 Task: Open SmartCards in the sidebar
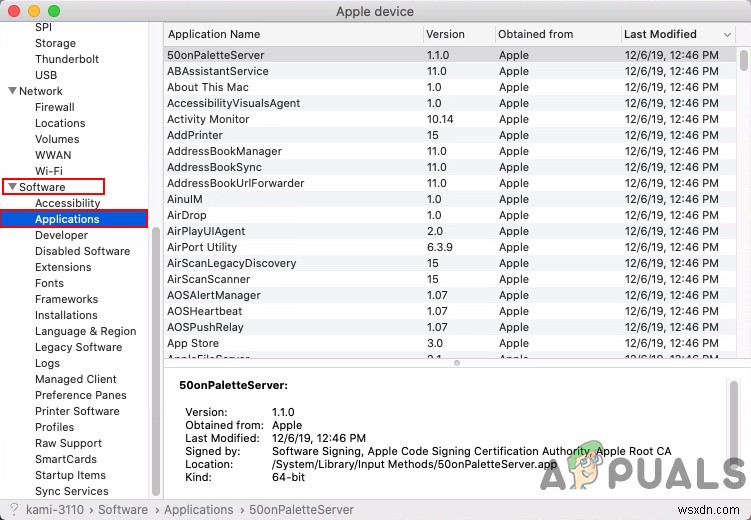(x=66, y=459)
